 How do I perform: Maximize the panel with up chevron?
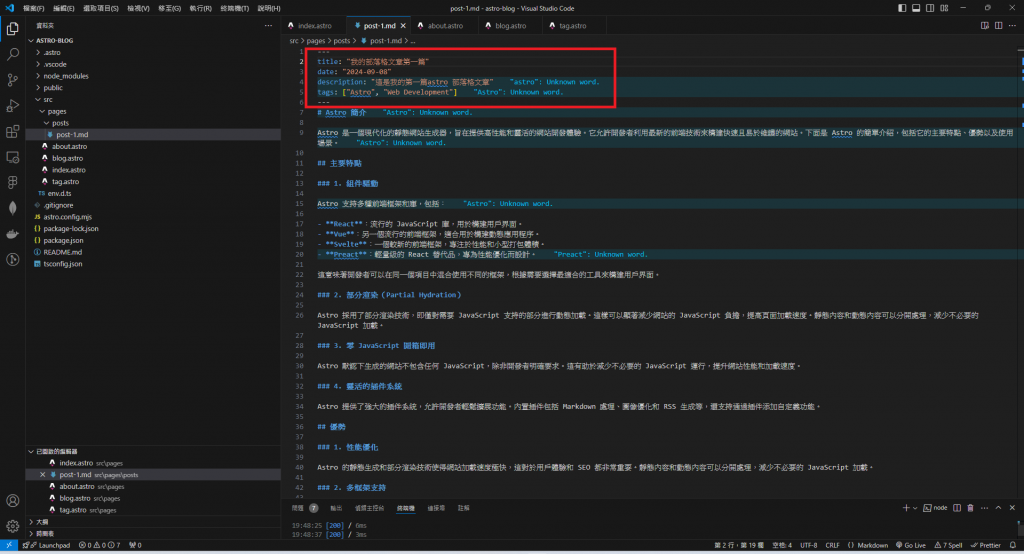coord(999,508)
